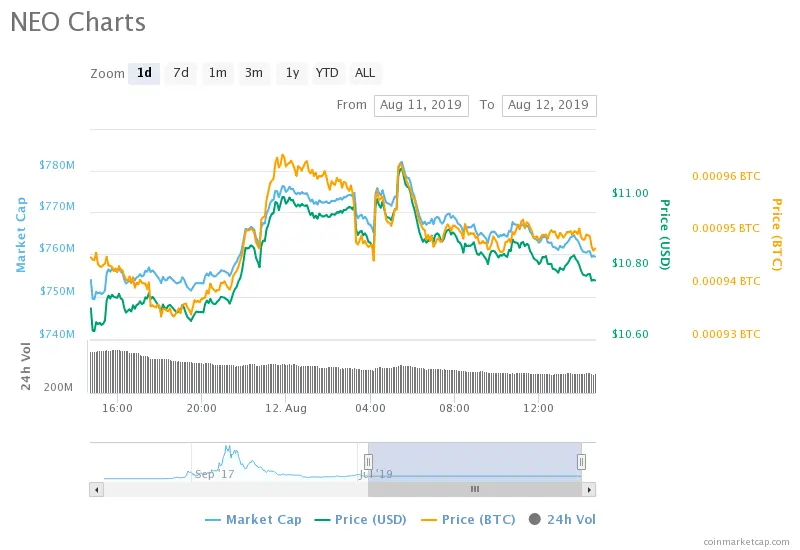Screen dimensions: 800x550
Task: Select the 1y zoom range
Action: [x=292, y=73]
